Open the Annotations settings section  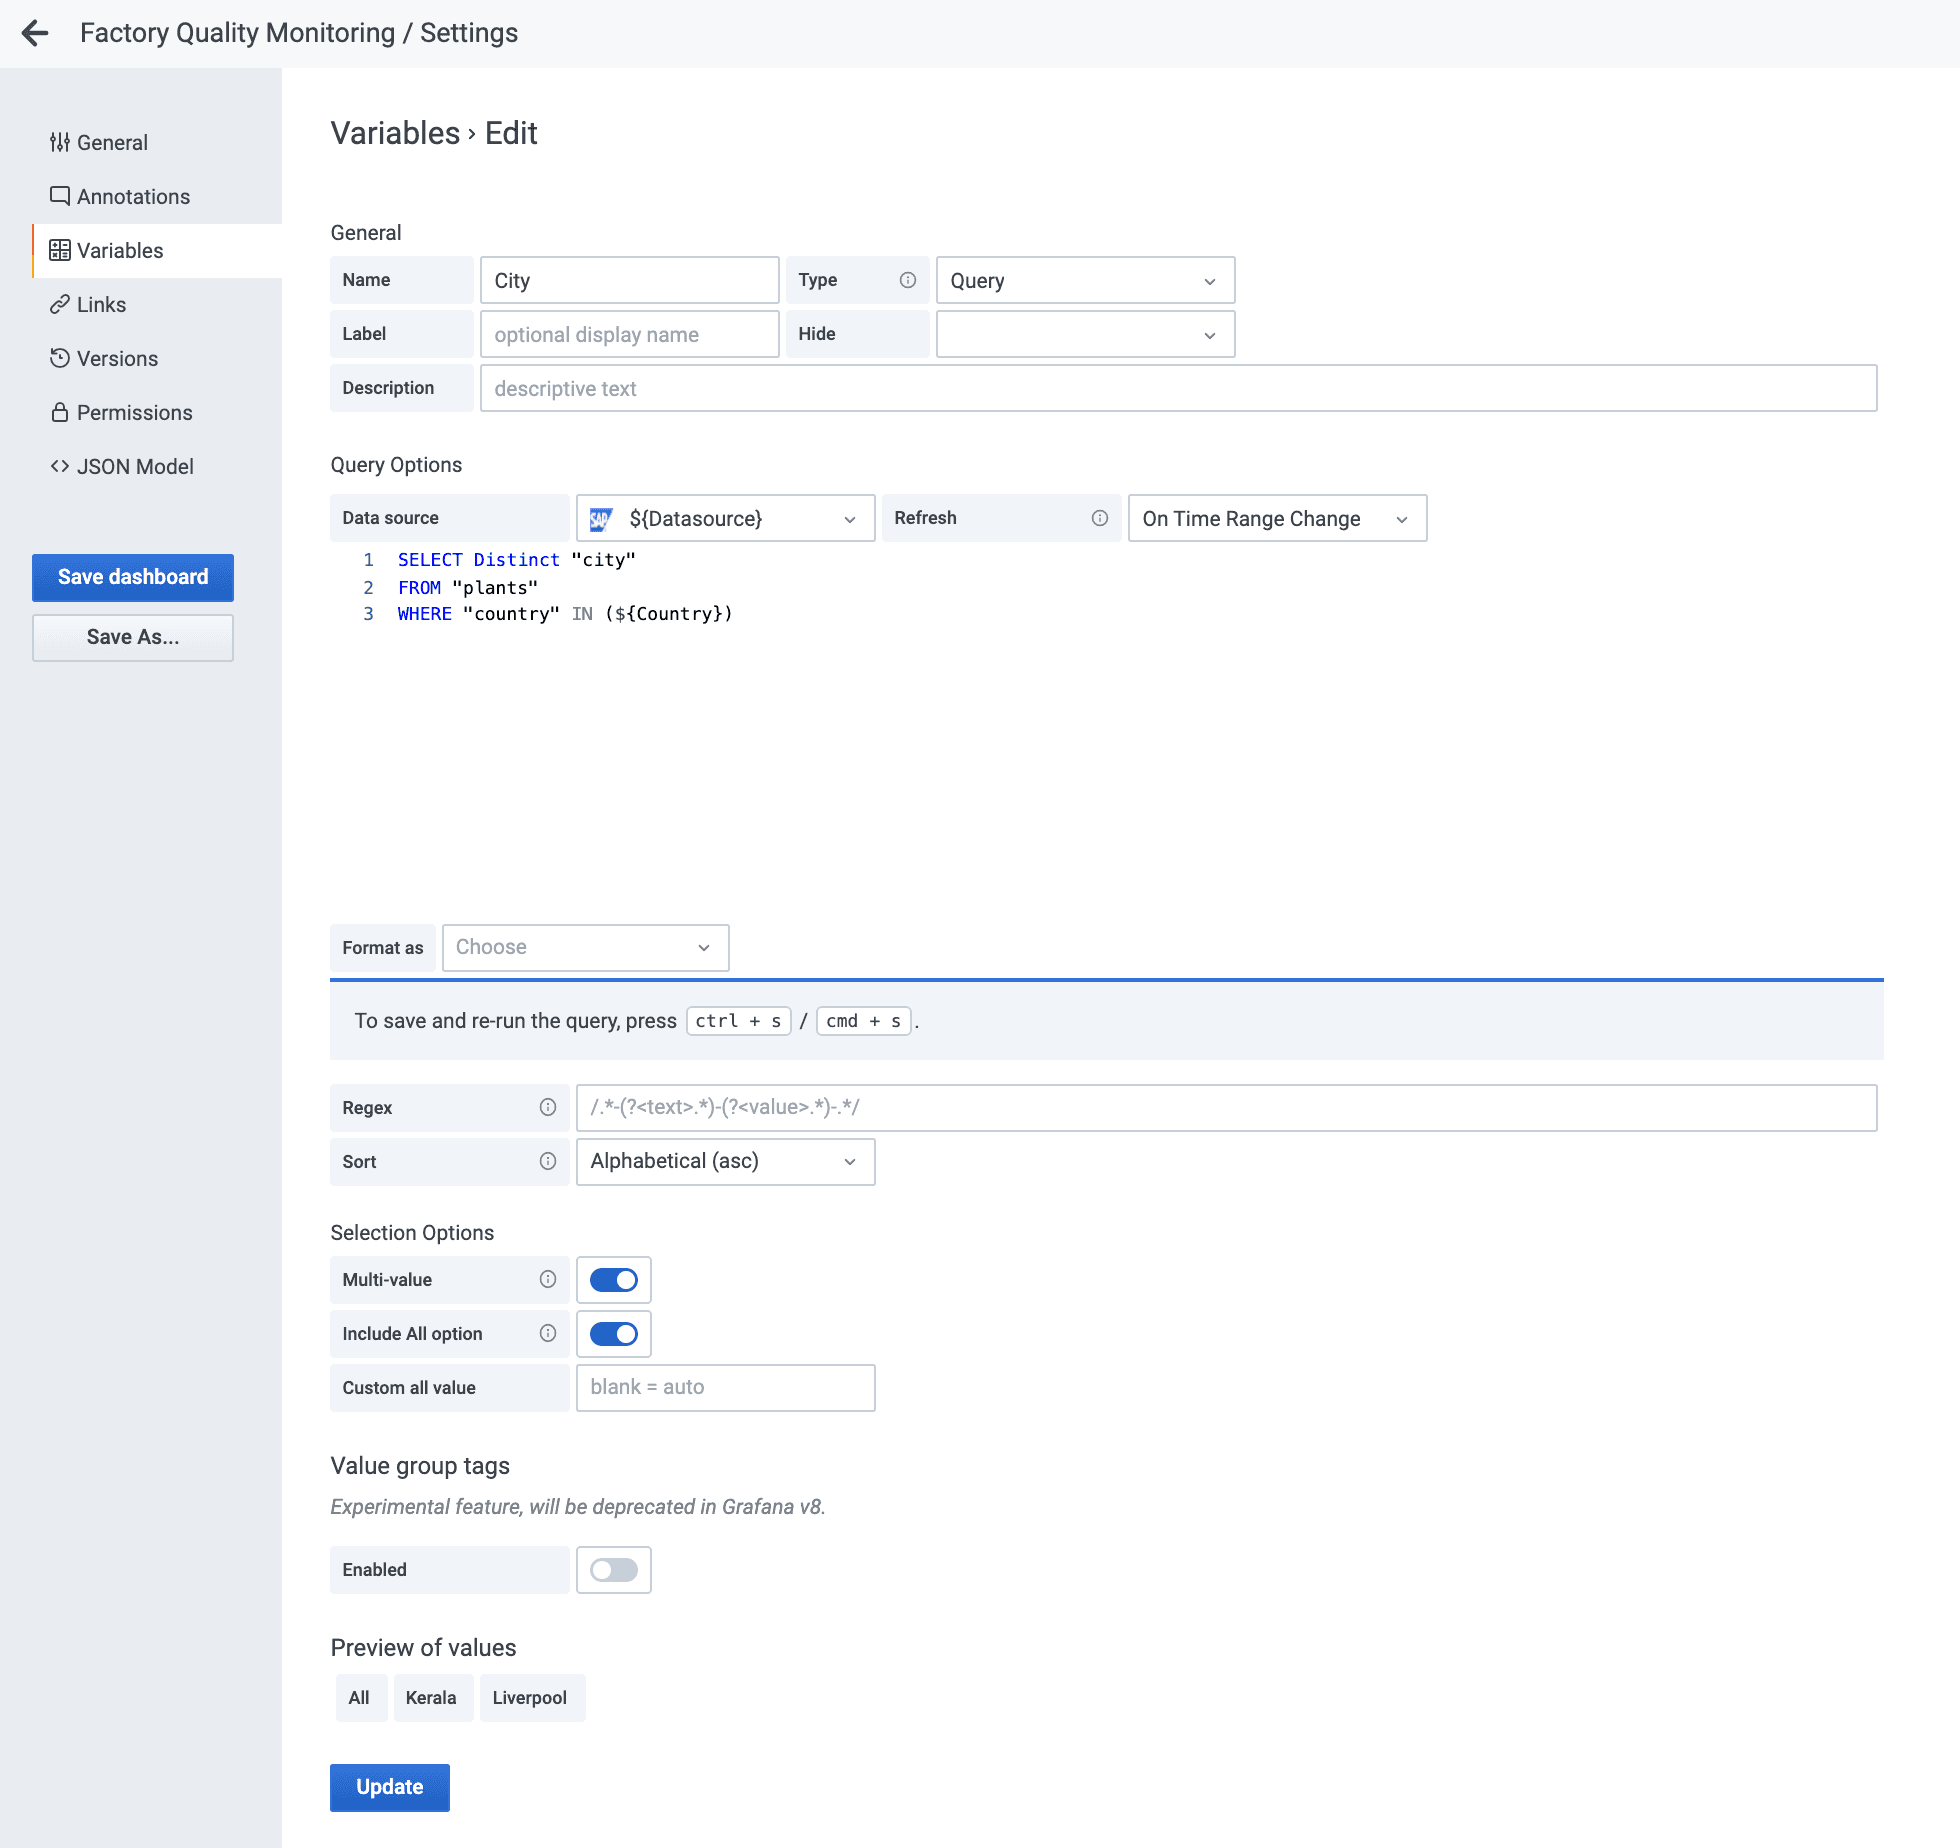133,197
